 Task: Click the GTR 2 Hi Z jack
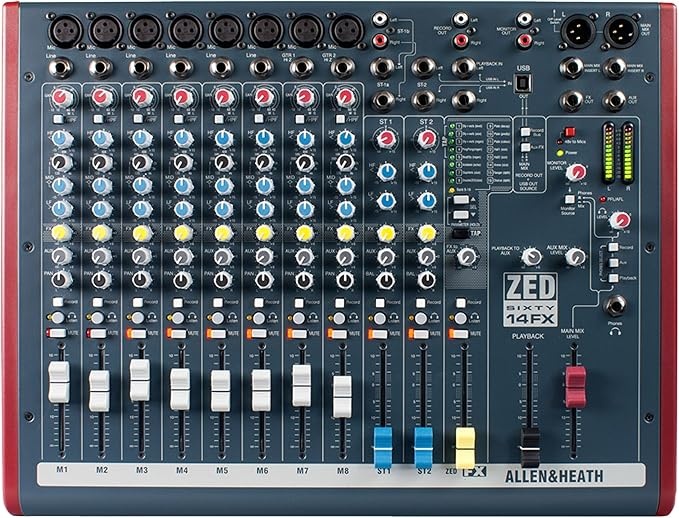click(342, 68)
